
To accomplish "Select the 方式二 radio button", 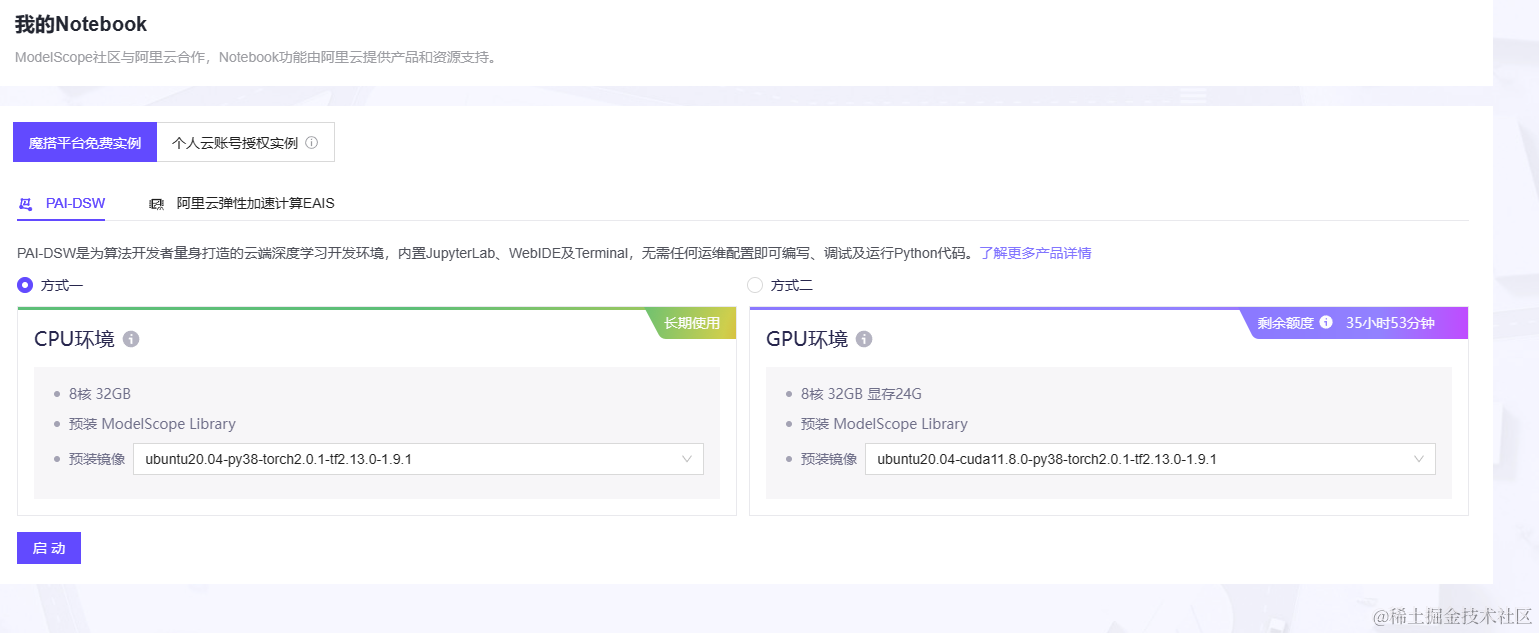I will (755, 285).
